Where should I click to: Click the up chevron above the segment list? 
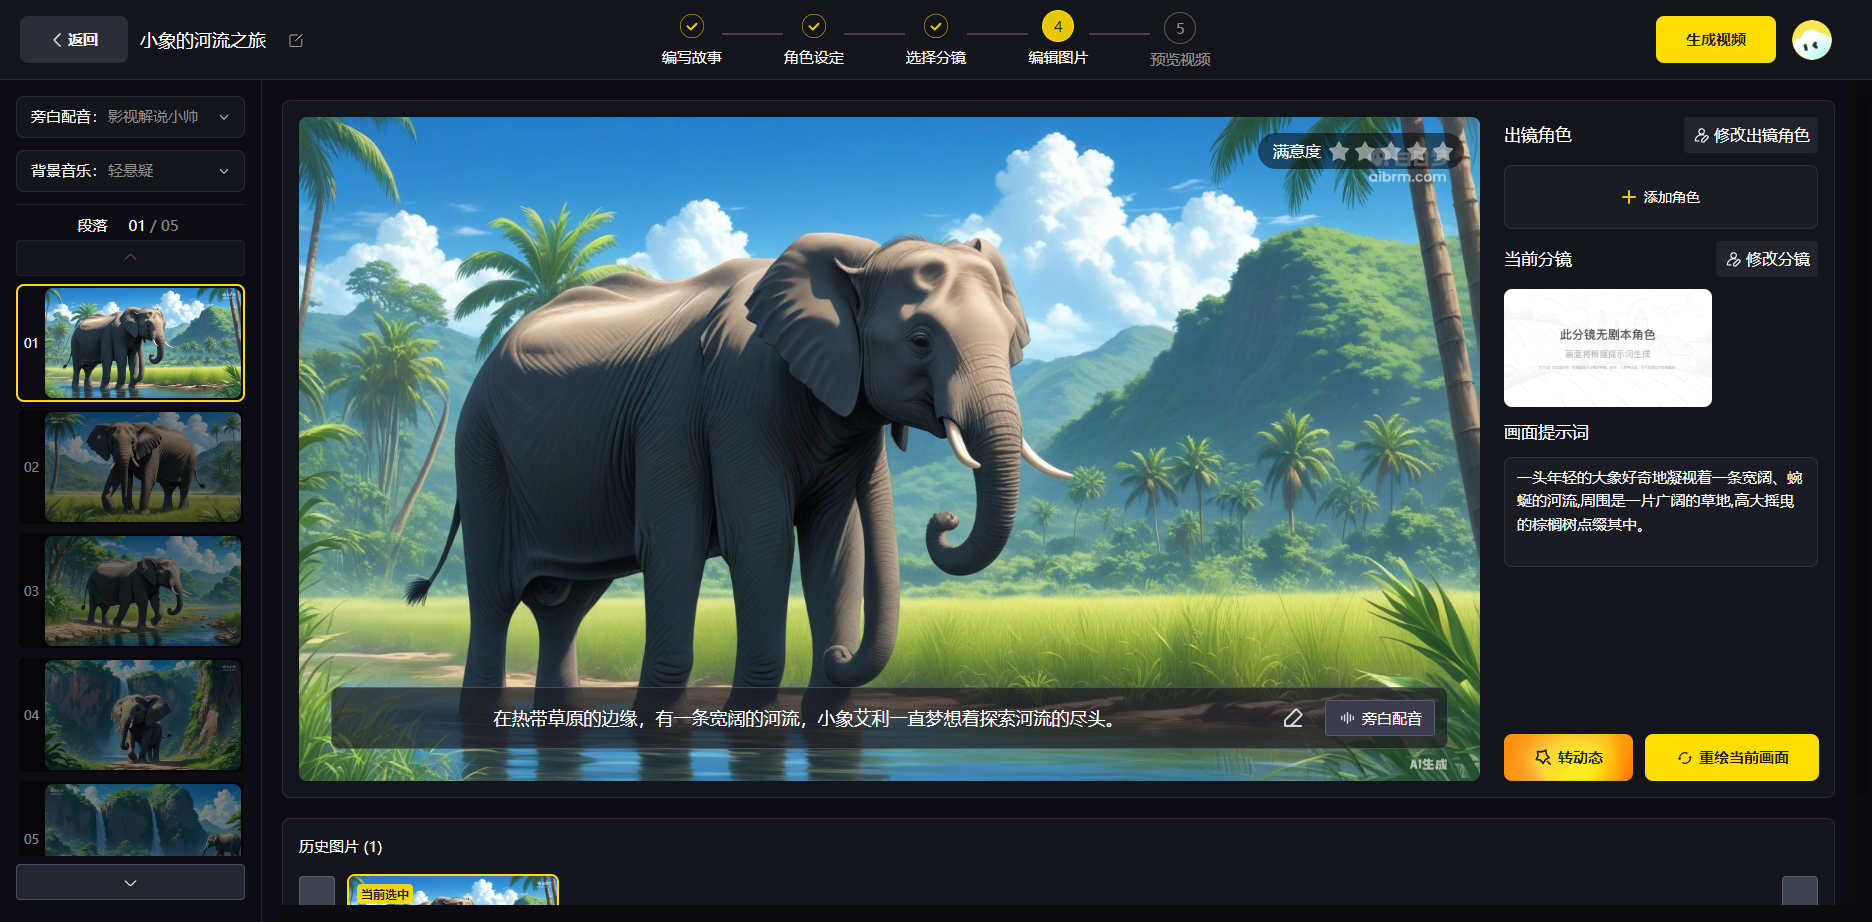(130, 257)
